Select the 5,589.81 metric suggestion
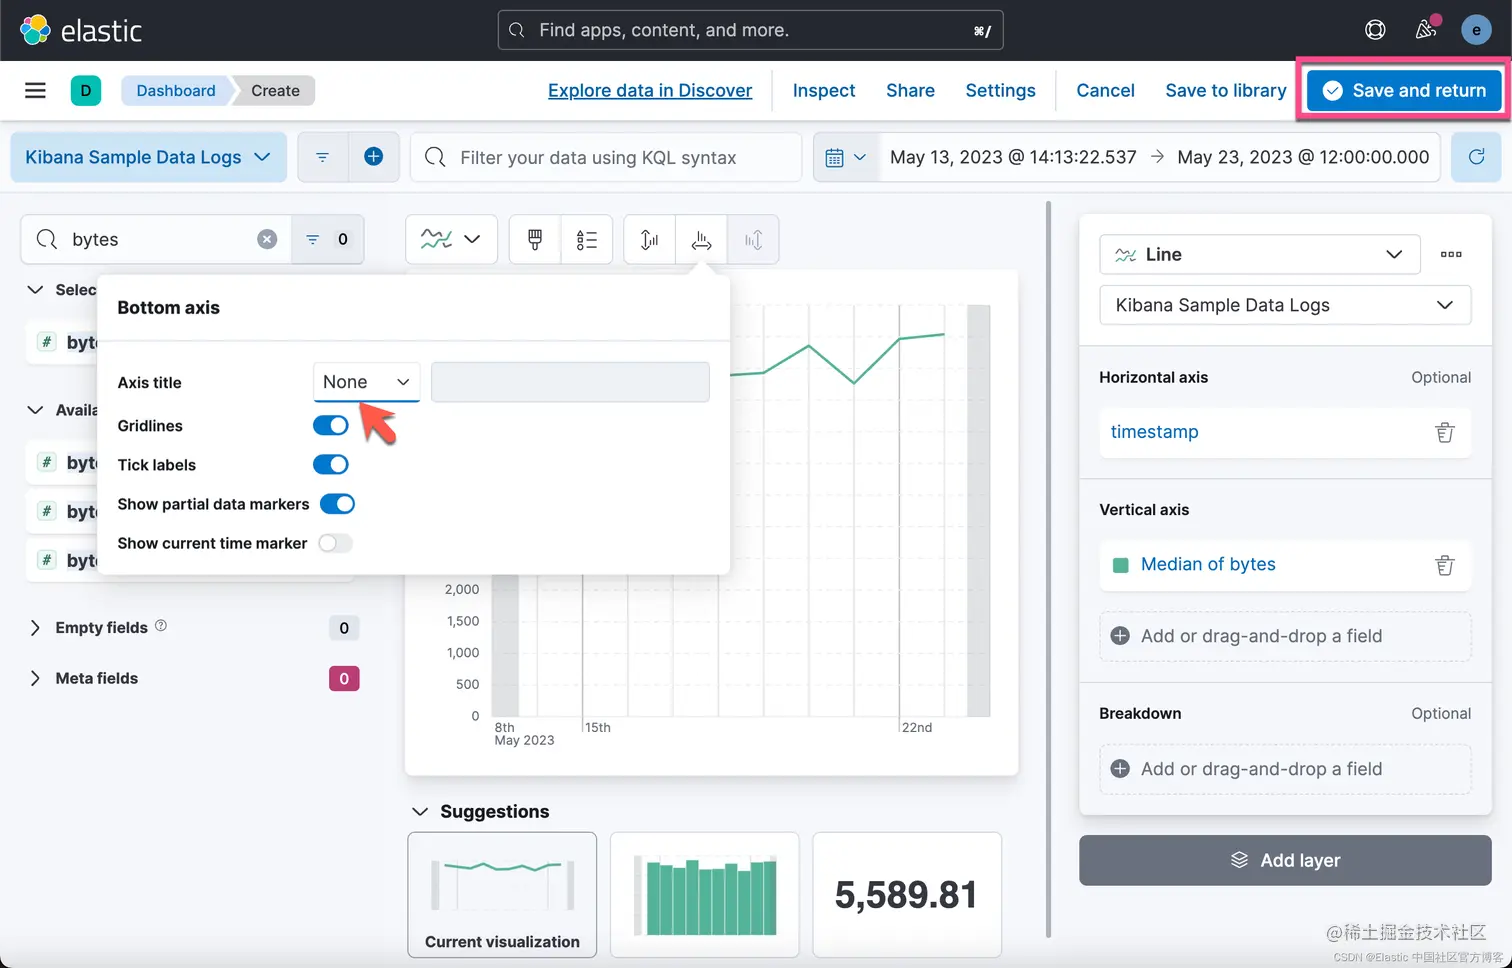1512x968 pixels. (x=907, y=895)
